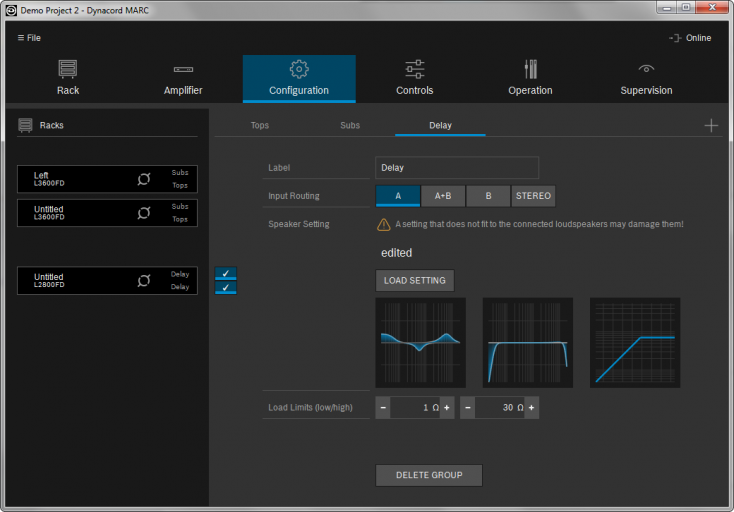This screenshot has width=734, height=512.
Task: Open the File menu
Action: click(x=29, y=38)
